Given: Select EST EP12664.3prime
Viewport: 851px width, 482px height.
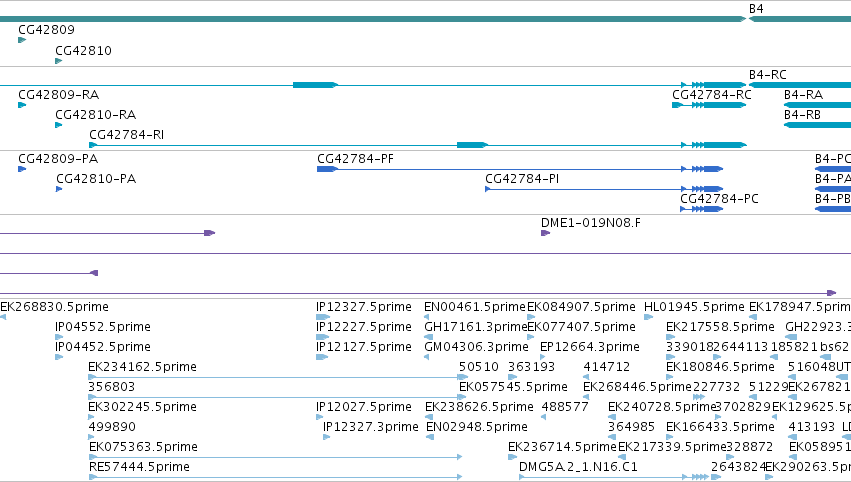Looking at the screenshot, I should 590,347.
